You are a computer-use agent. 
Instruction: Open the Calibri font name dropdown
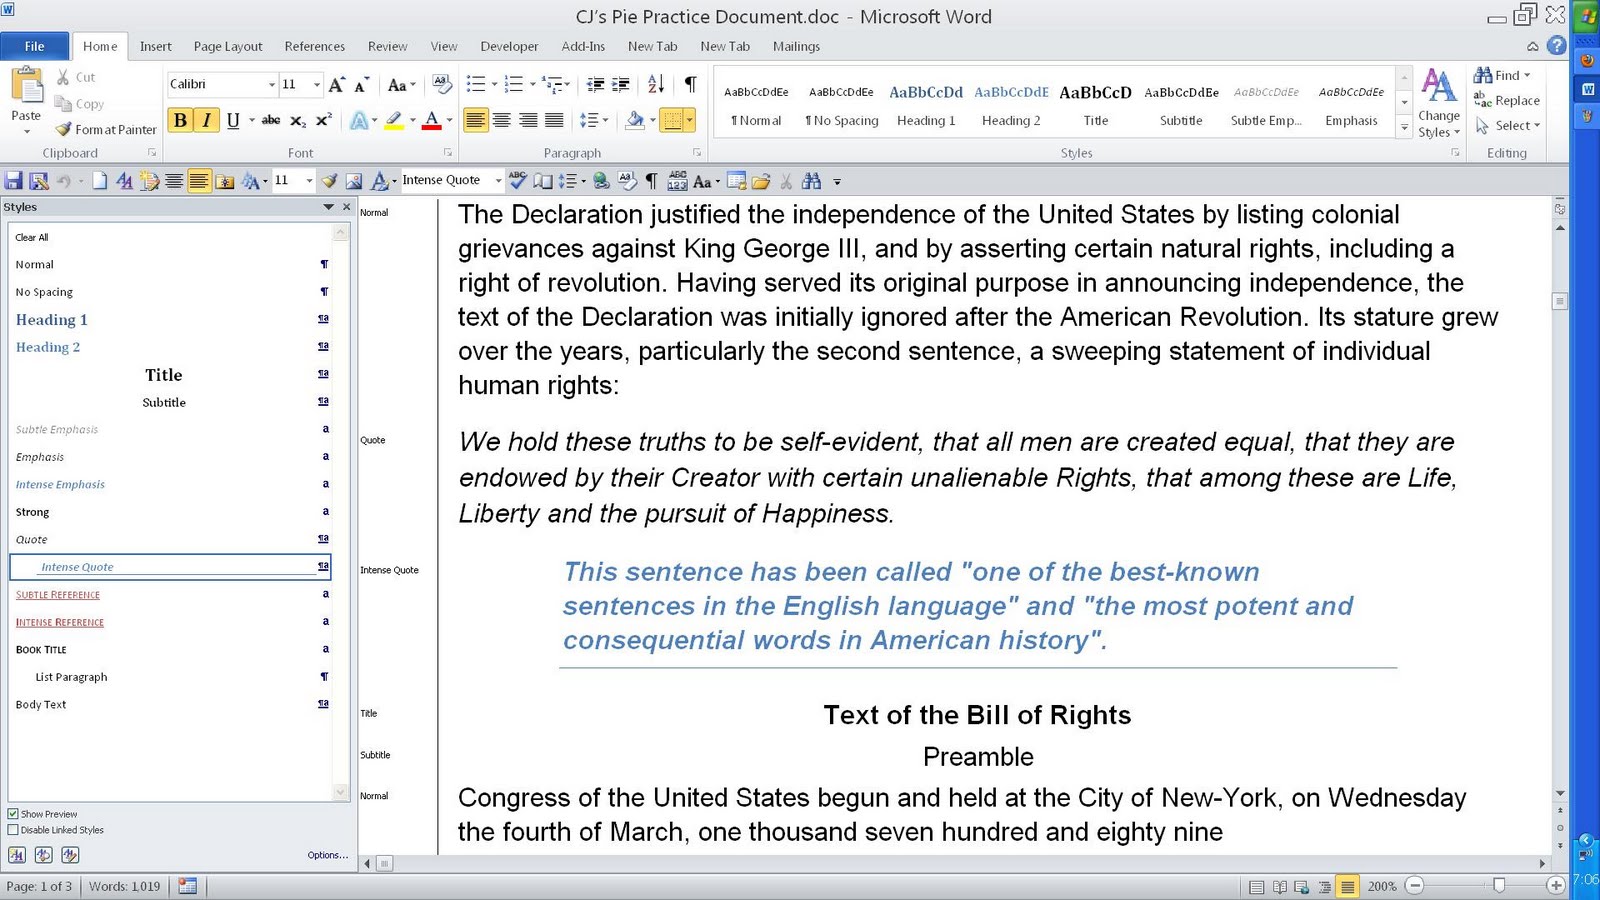pos(271,85)
